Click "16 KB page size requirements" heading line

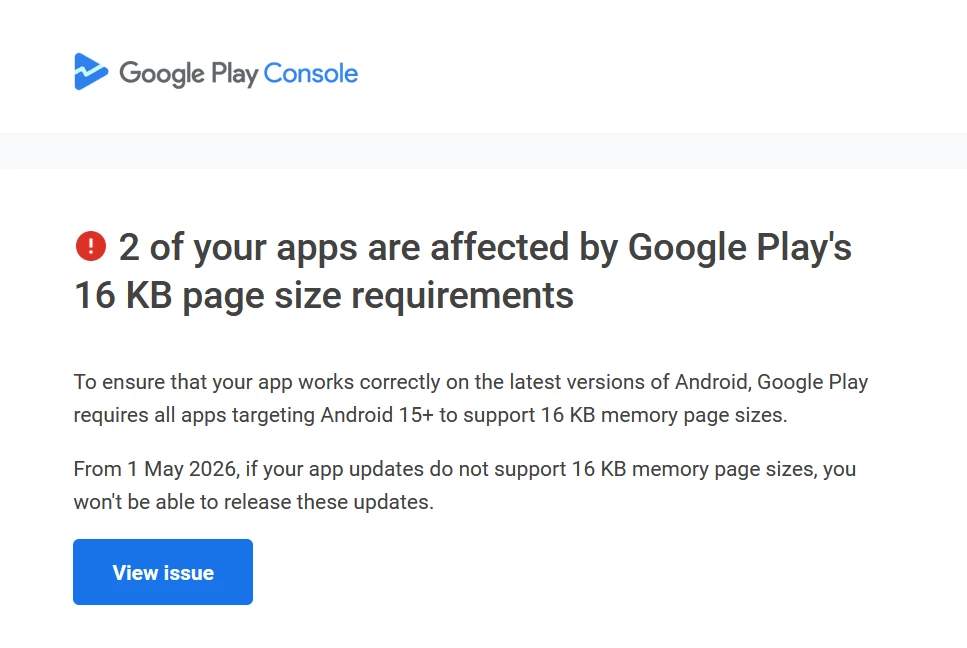[x=324, y=295]
